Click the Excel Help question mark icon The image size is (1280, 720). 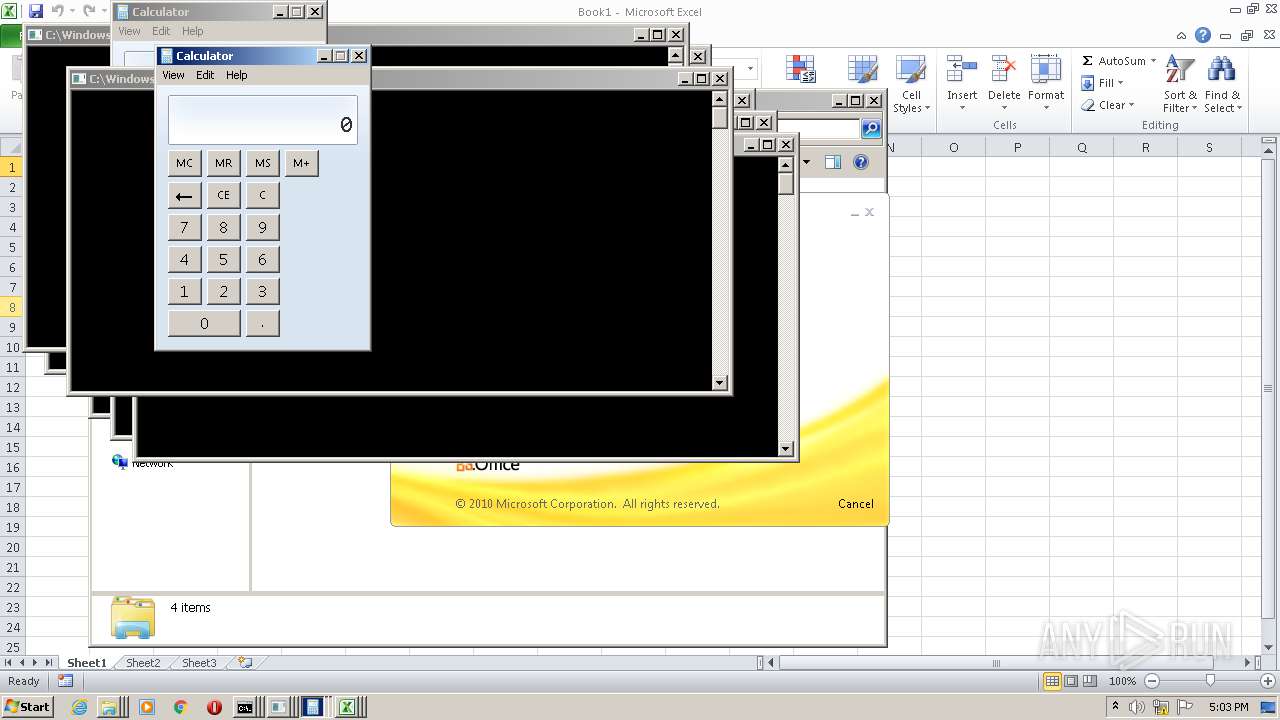point(1203,35)
